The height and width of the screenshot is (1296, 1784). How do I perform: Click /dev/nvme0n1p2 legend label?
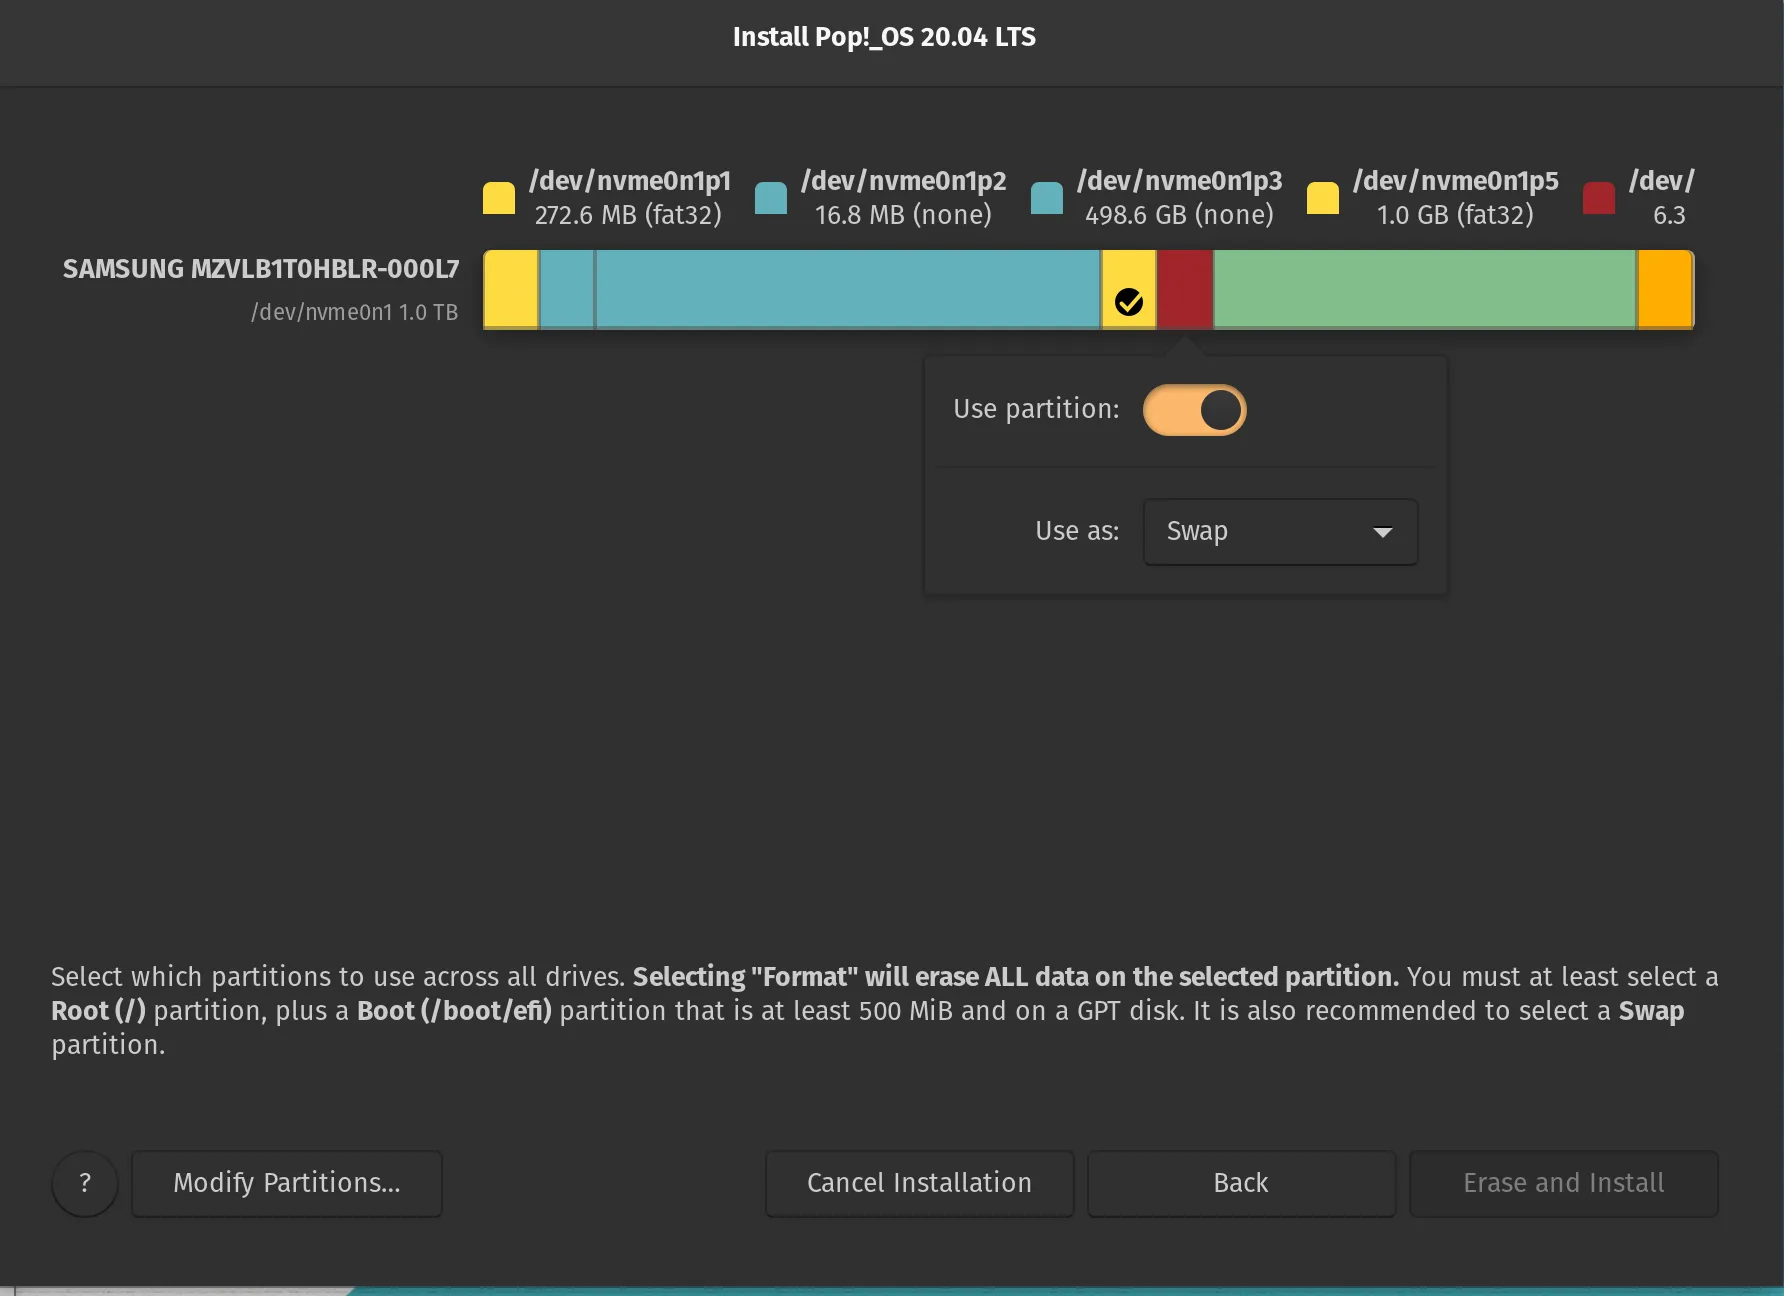click(x=904, y=181)
